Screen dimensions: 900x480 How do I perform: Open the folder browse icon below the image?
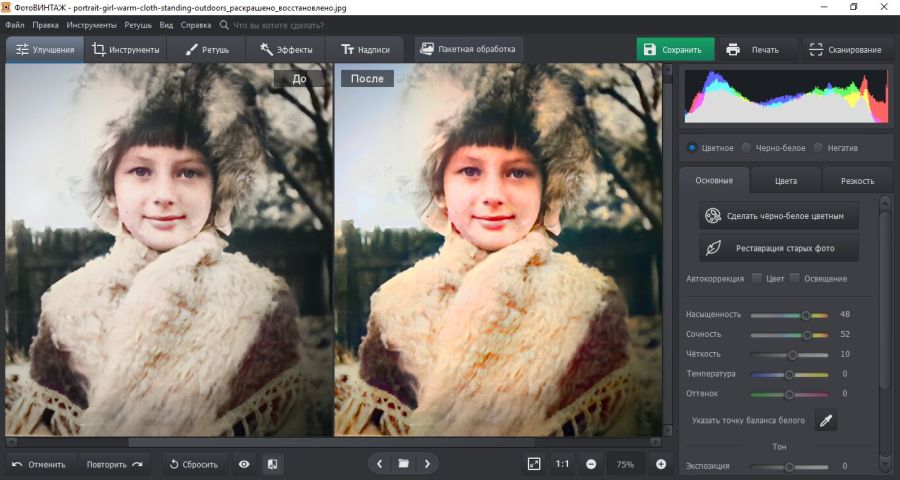click(403, 464)
